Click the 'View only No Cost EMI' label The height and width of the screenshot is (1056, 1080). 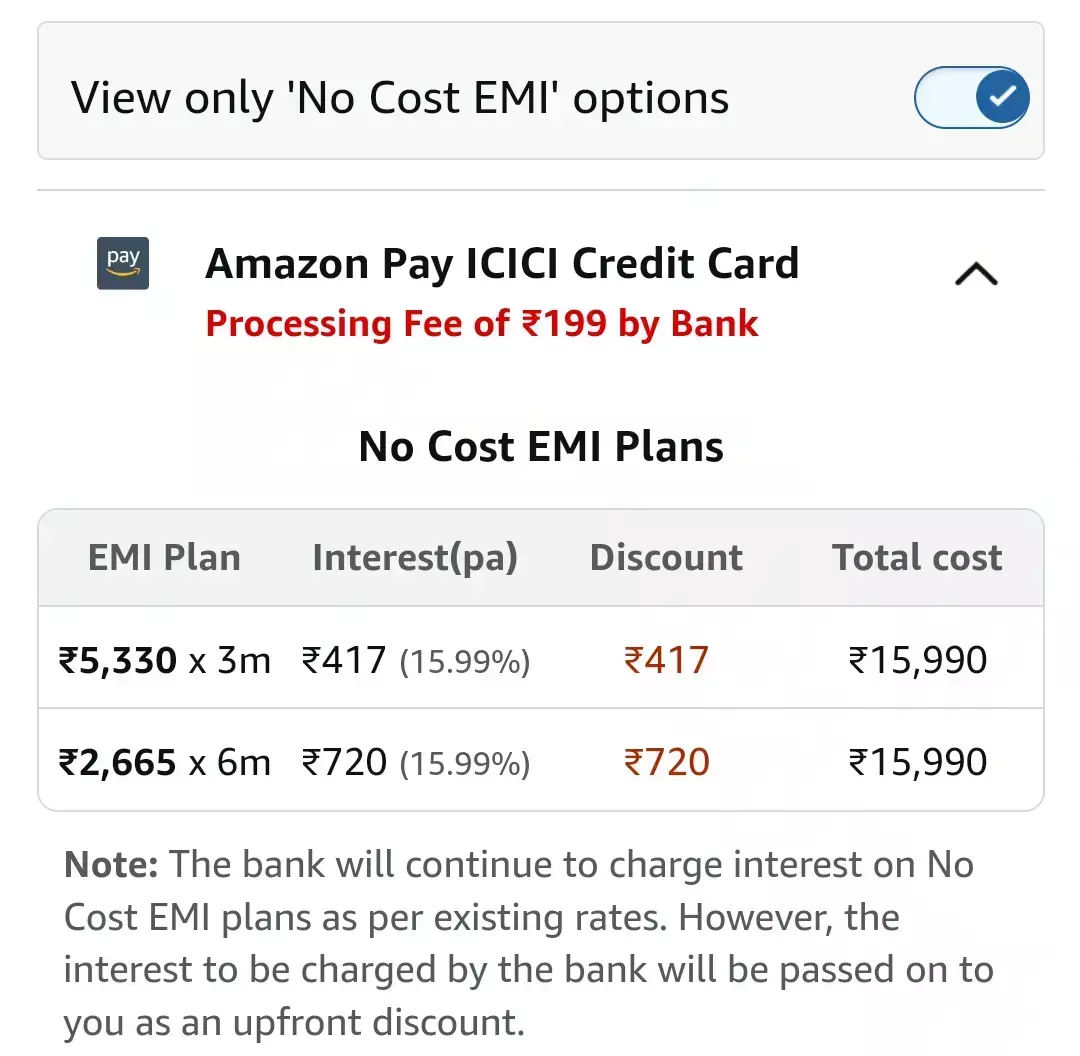(400, 98)
